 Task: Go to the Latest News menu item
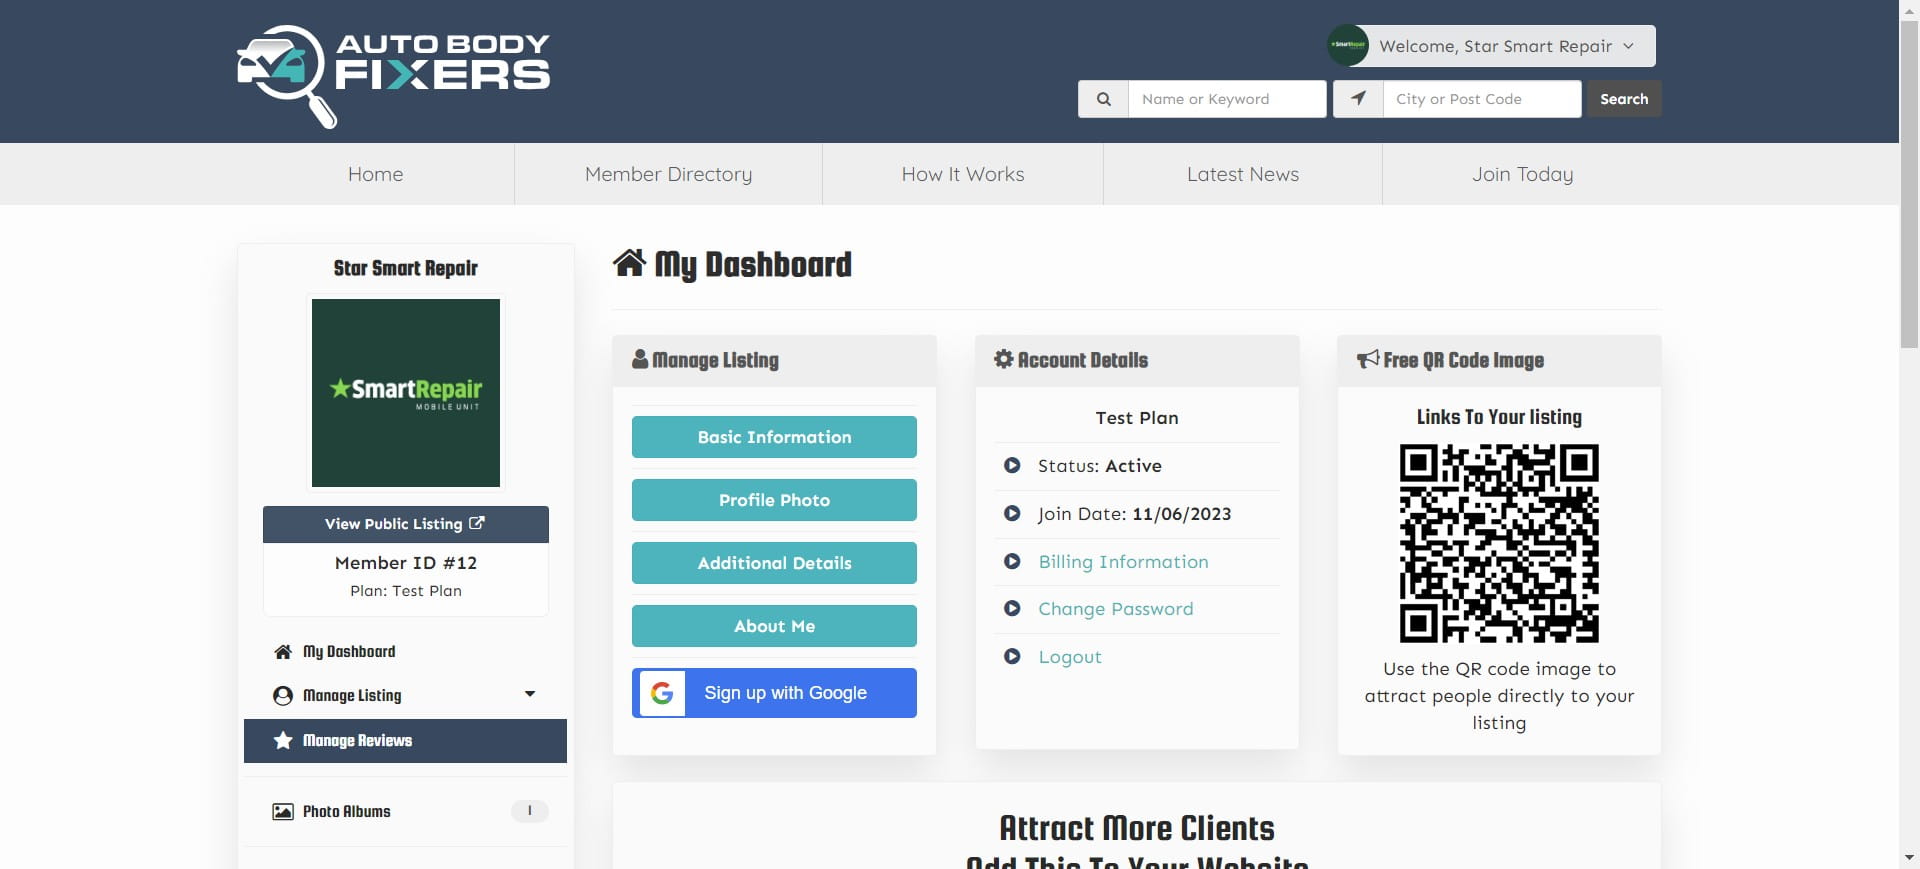pyautogui.click(x=1242, y=174)
